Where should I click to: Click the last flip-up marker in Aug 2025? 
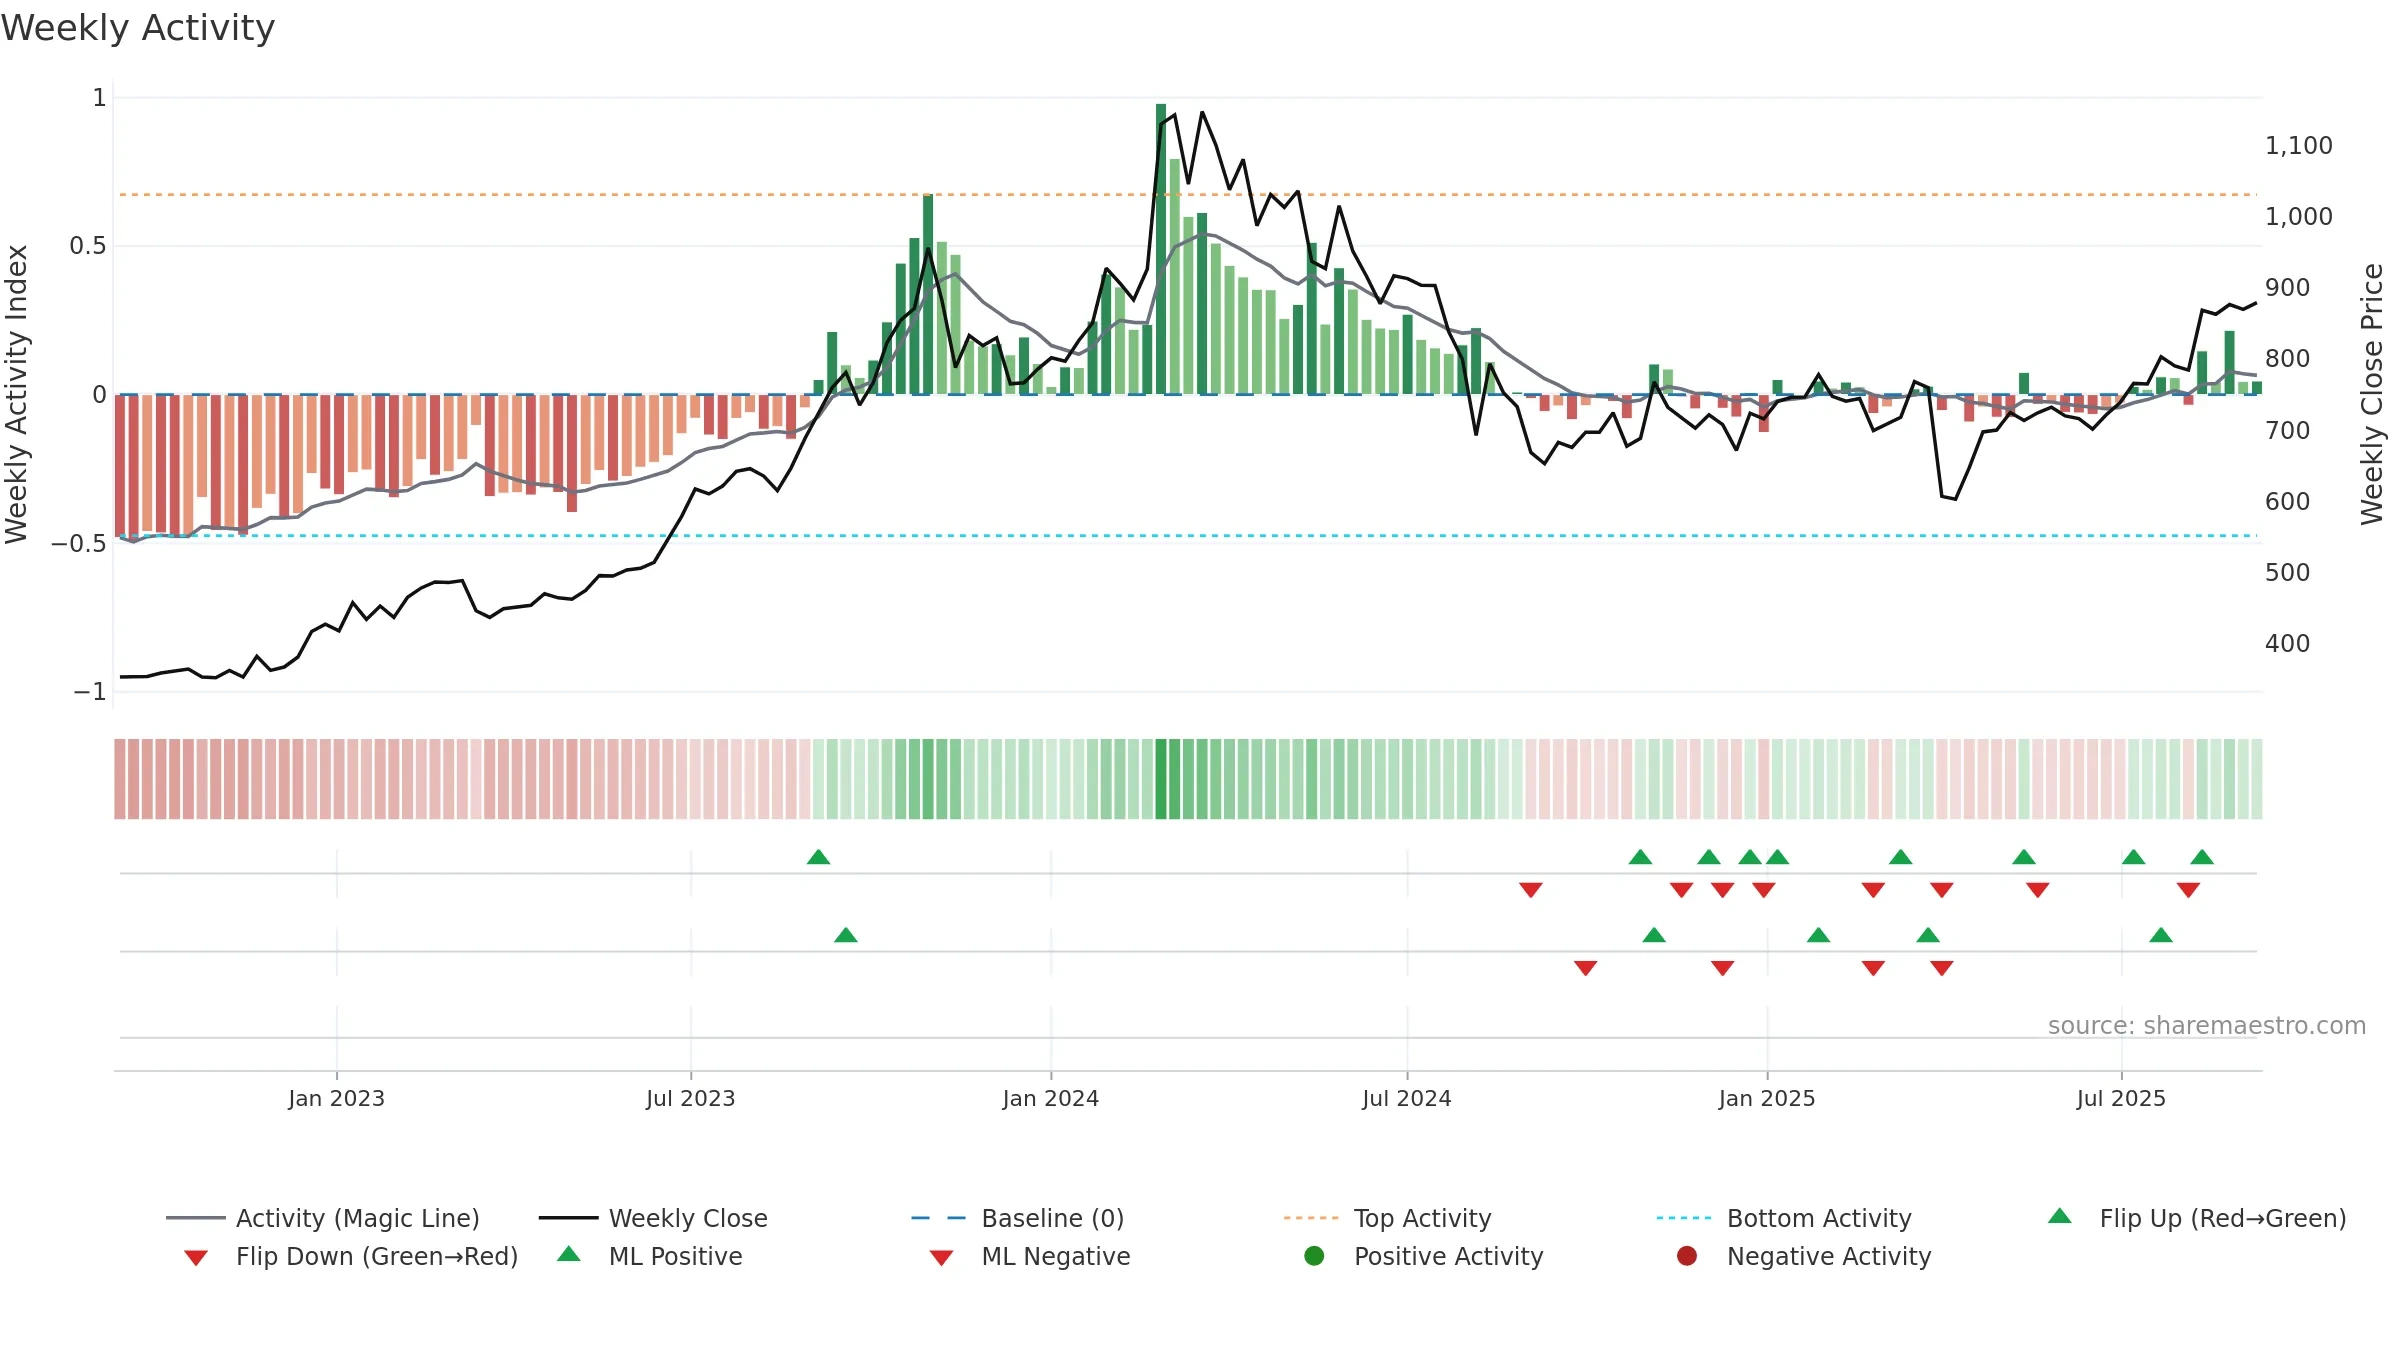(x=2202, y=857)
